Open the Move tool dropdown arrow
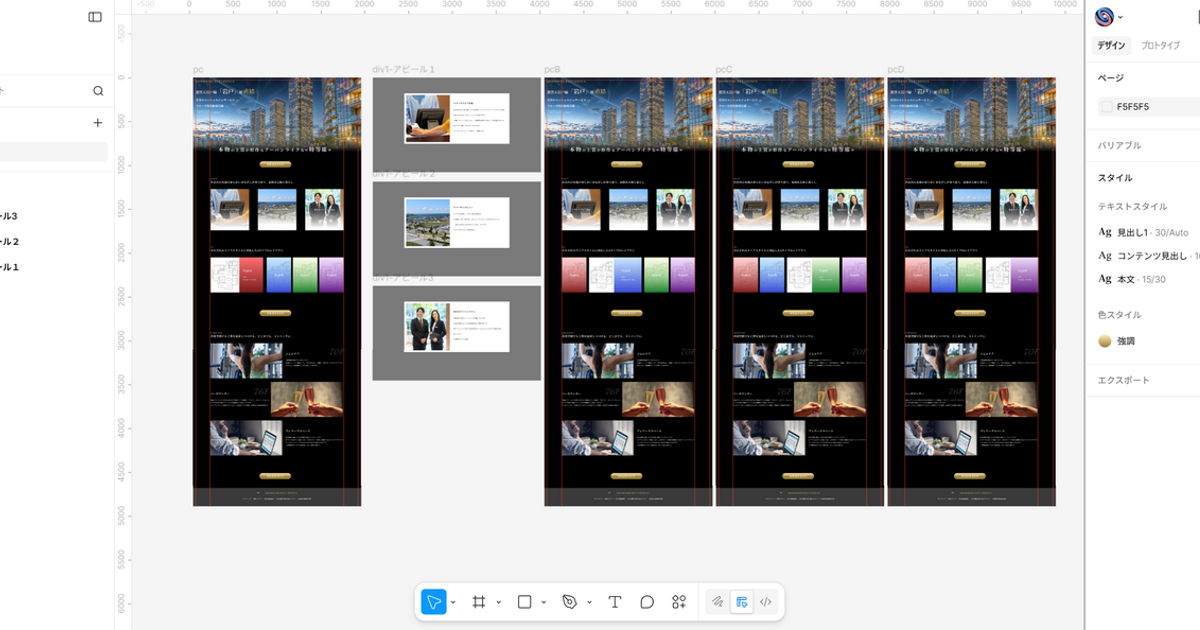 [x=453, y=602]
